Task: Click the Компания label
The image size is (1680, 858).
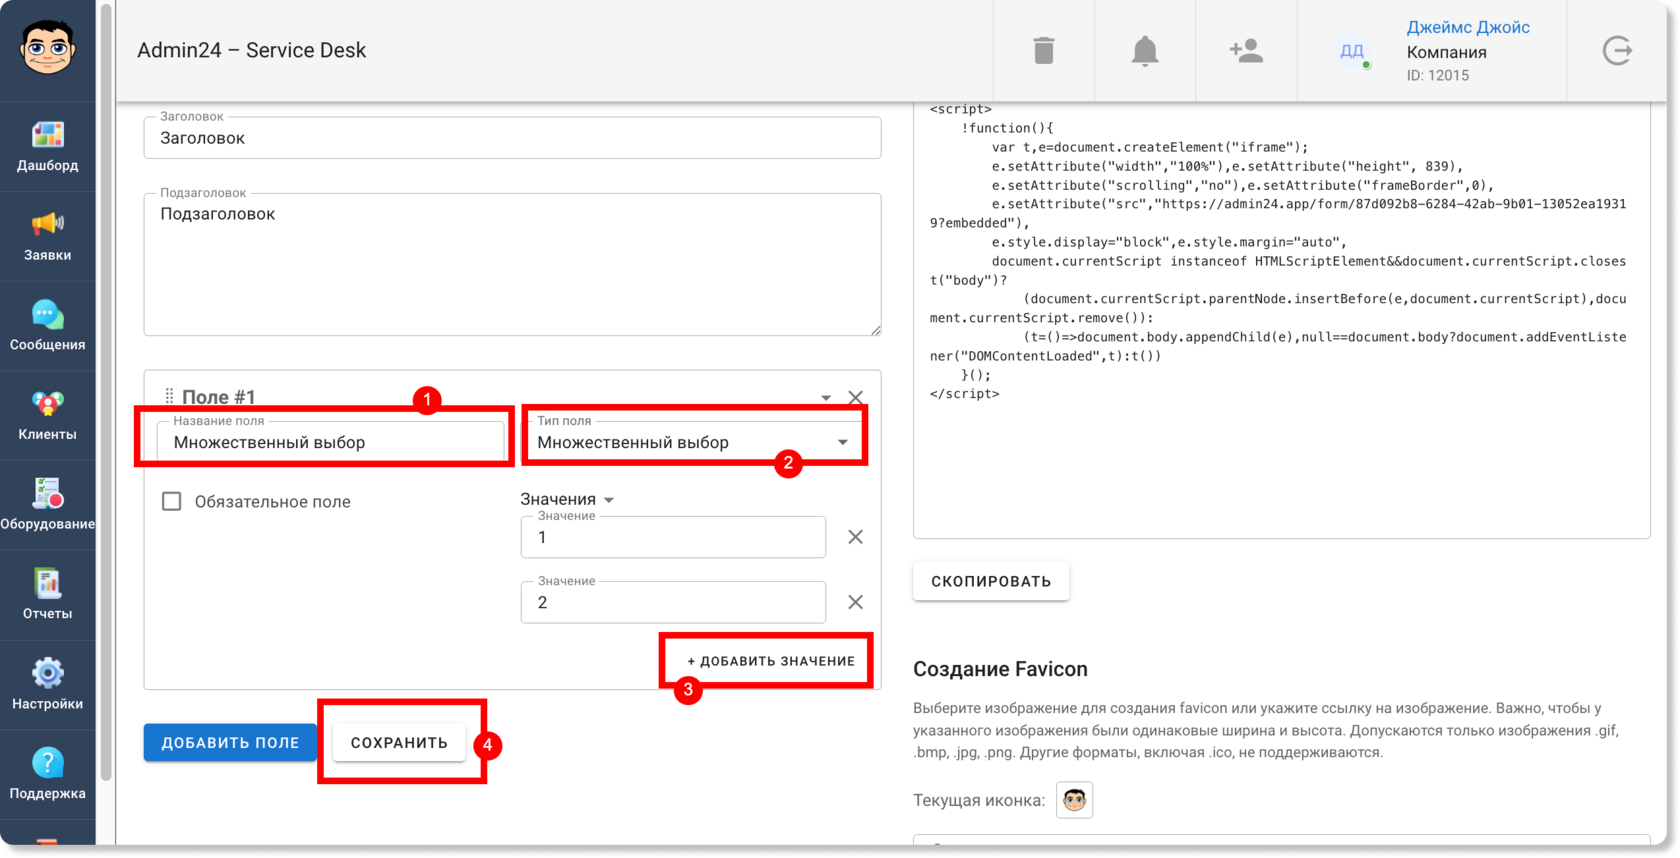Action: pos(1447,52)
